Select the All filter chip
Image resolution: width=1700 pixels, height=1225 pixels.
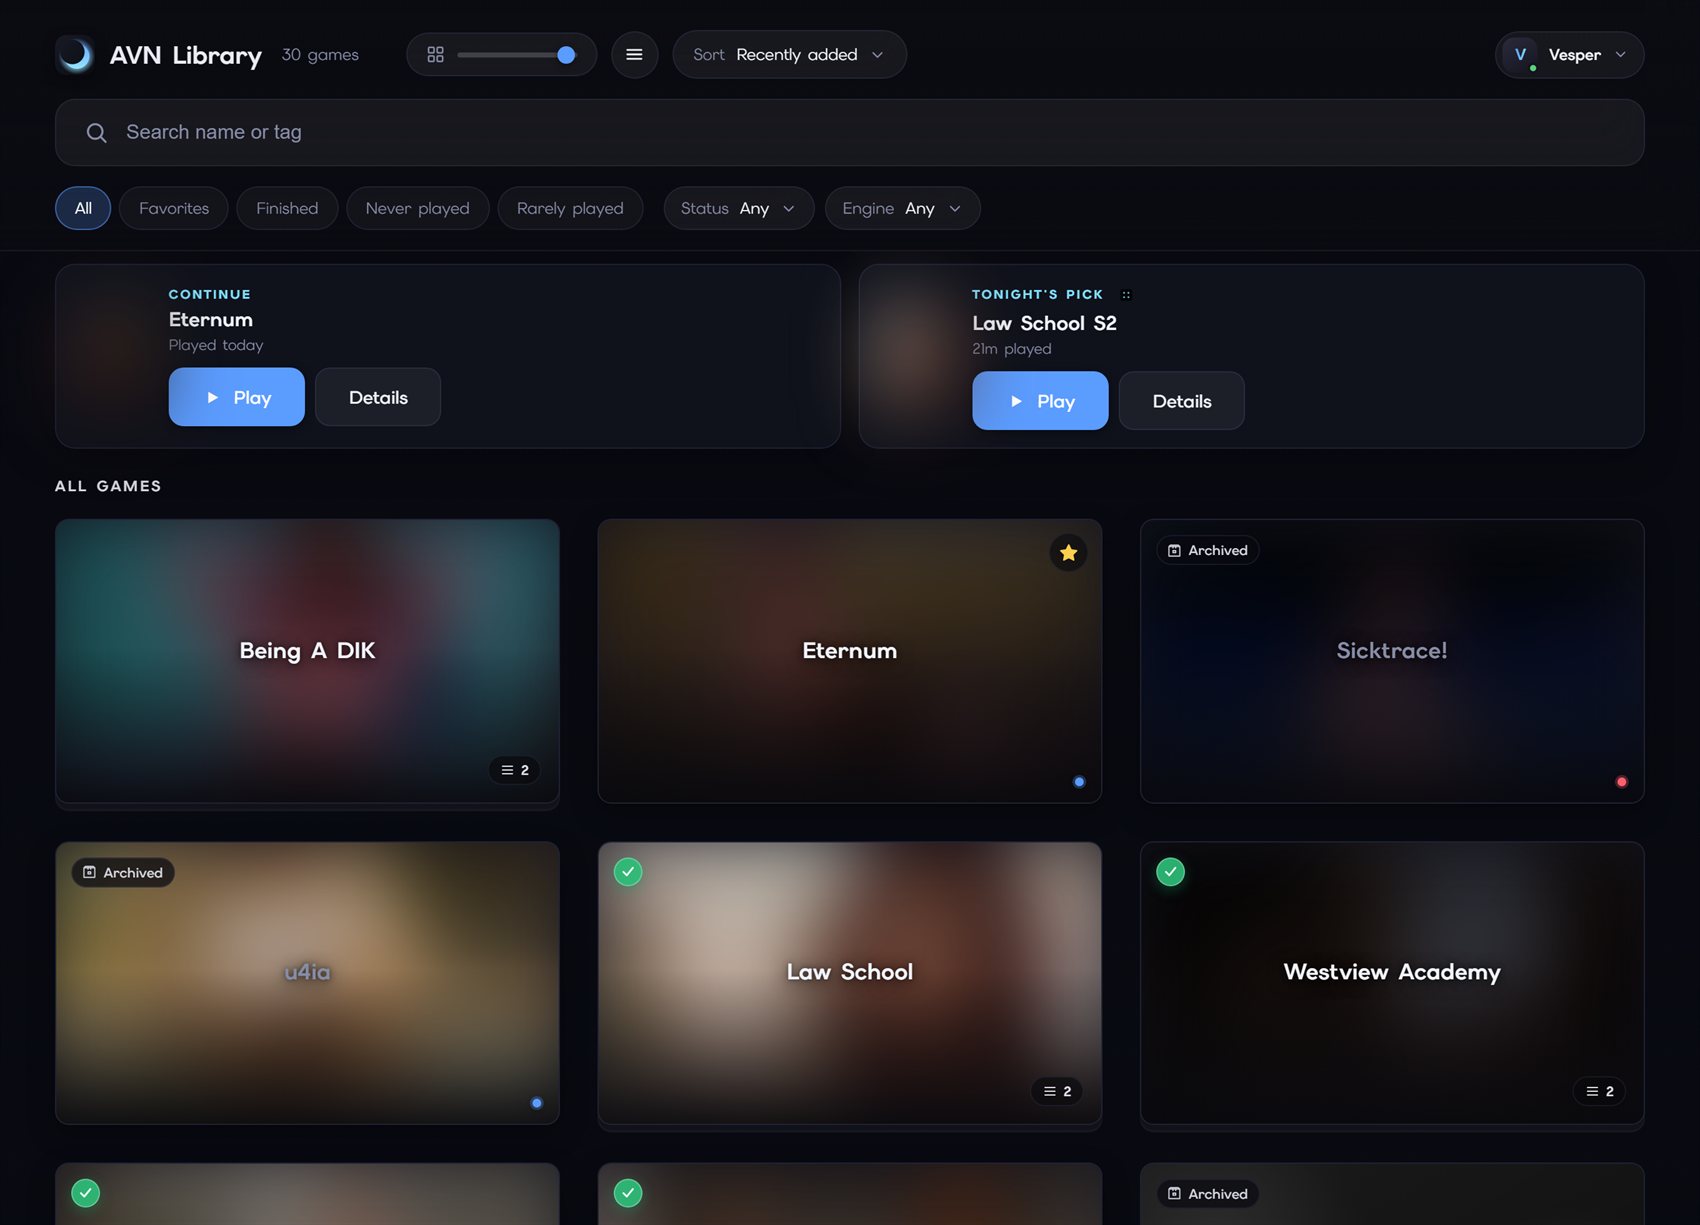(83, 208)
